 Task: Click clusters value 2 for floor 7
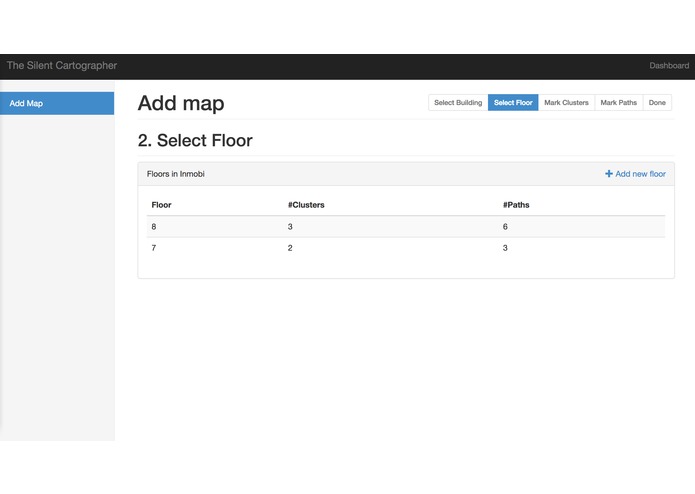[x=290, y=248]
